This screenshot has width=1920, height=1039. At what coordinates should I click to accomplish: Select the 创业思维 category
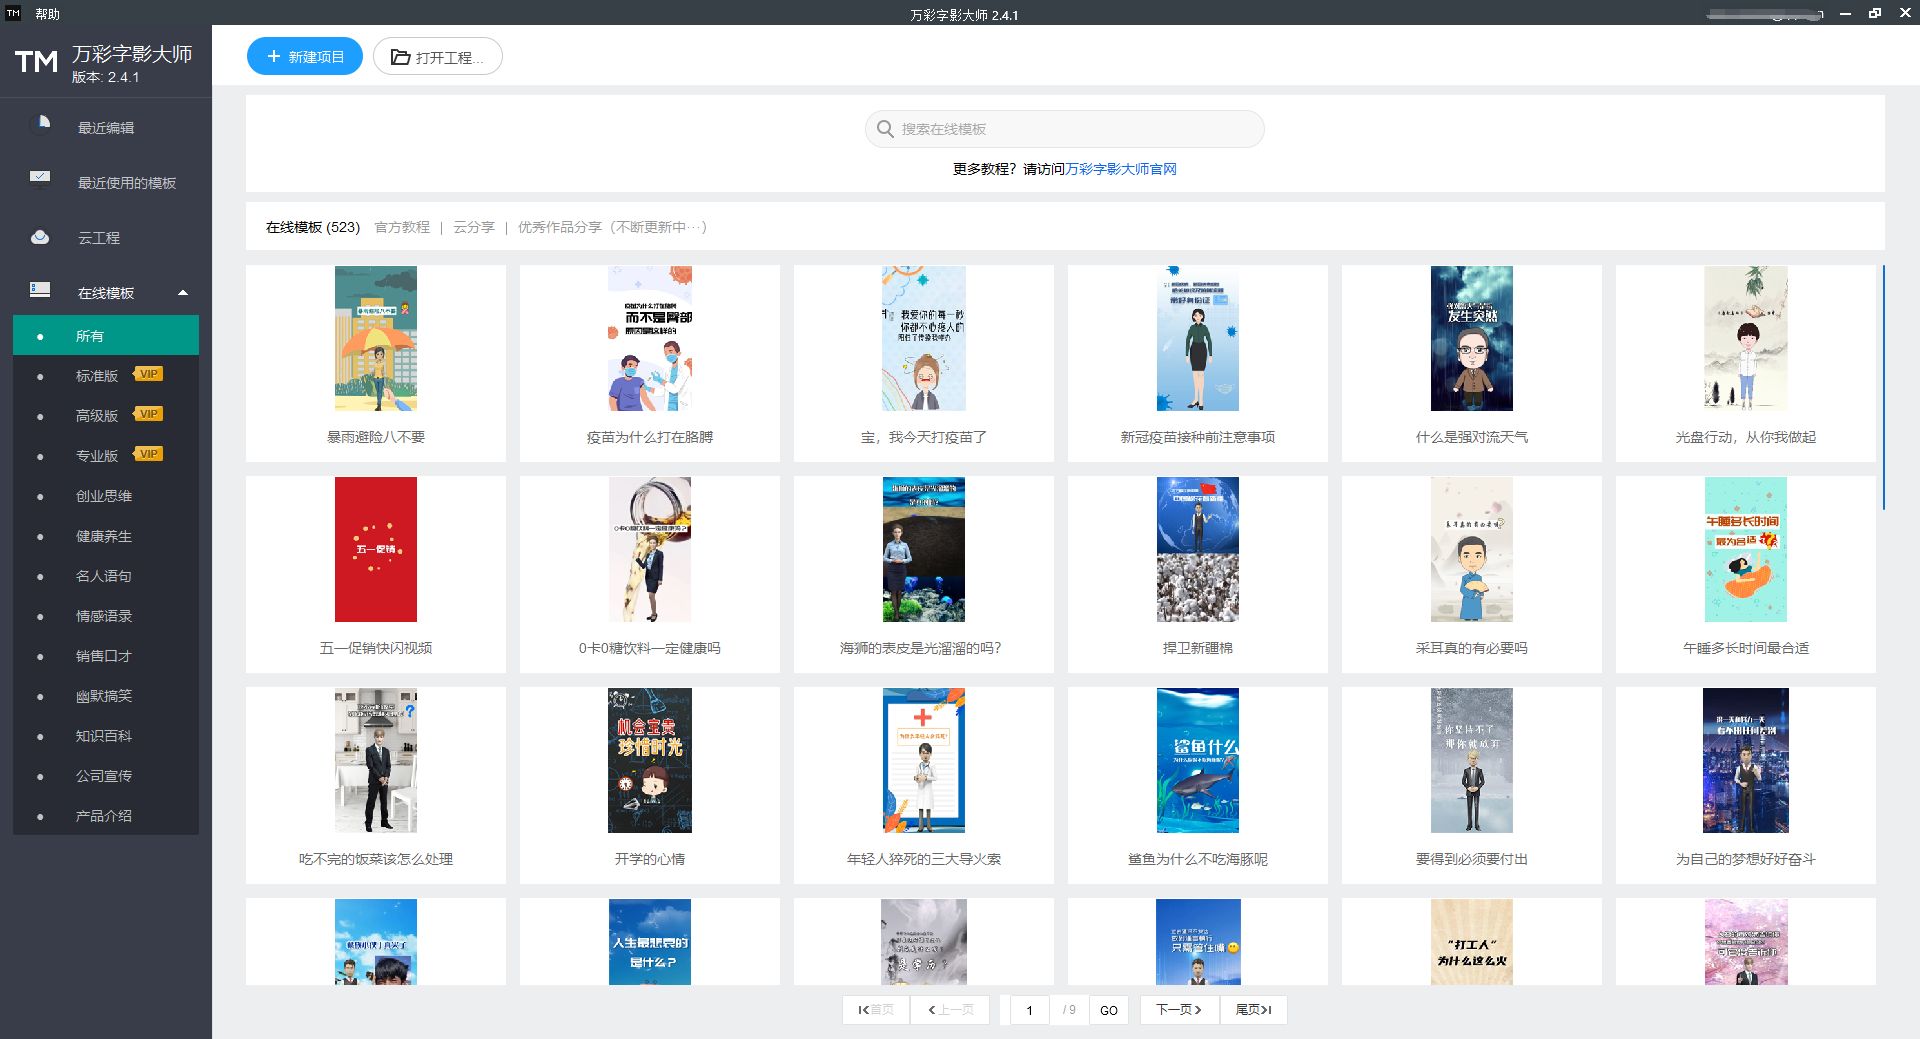[x=106, y=496]
